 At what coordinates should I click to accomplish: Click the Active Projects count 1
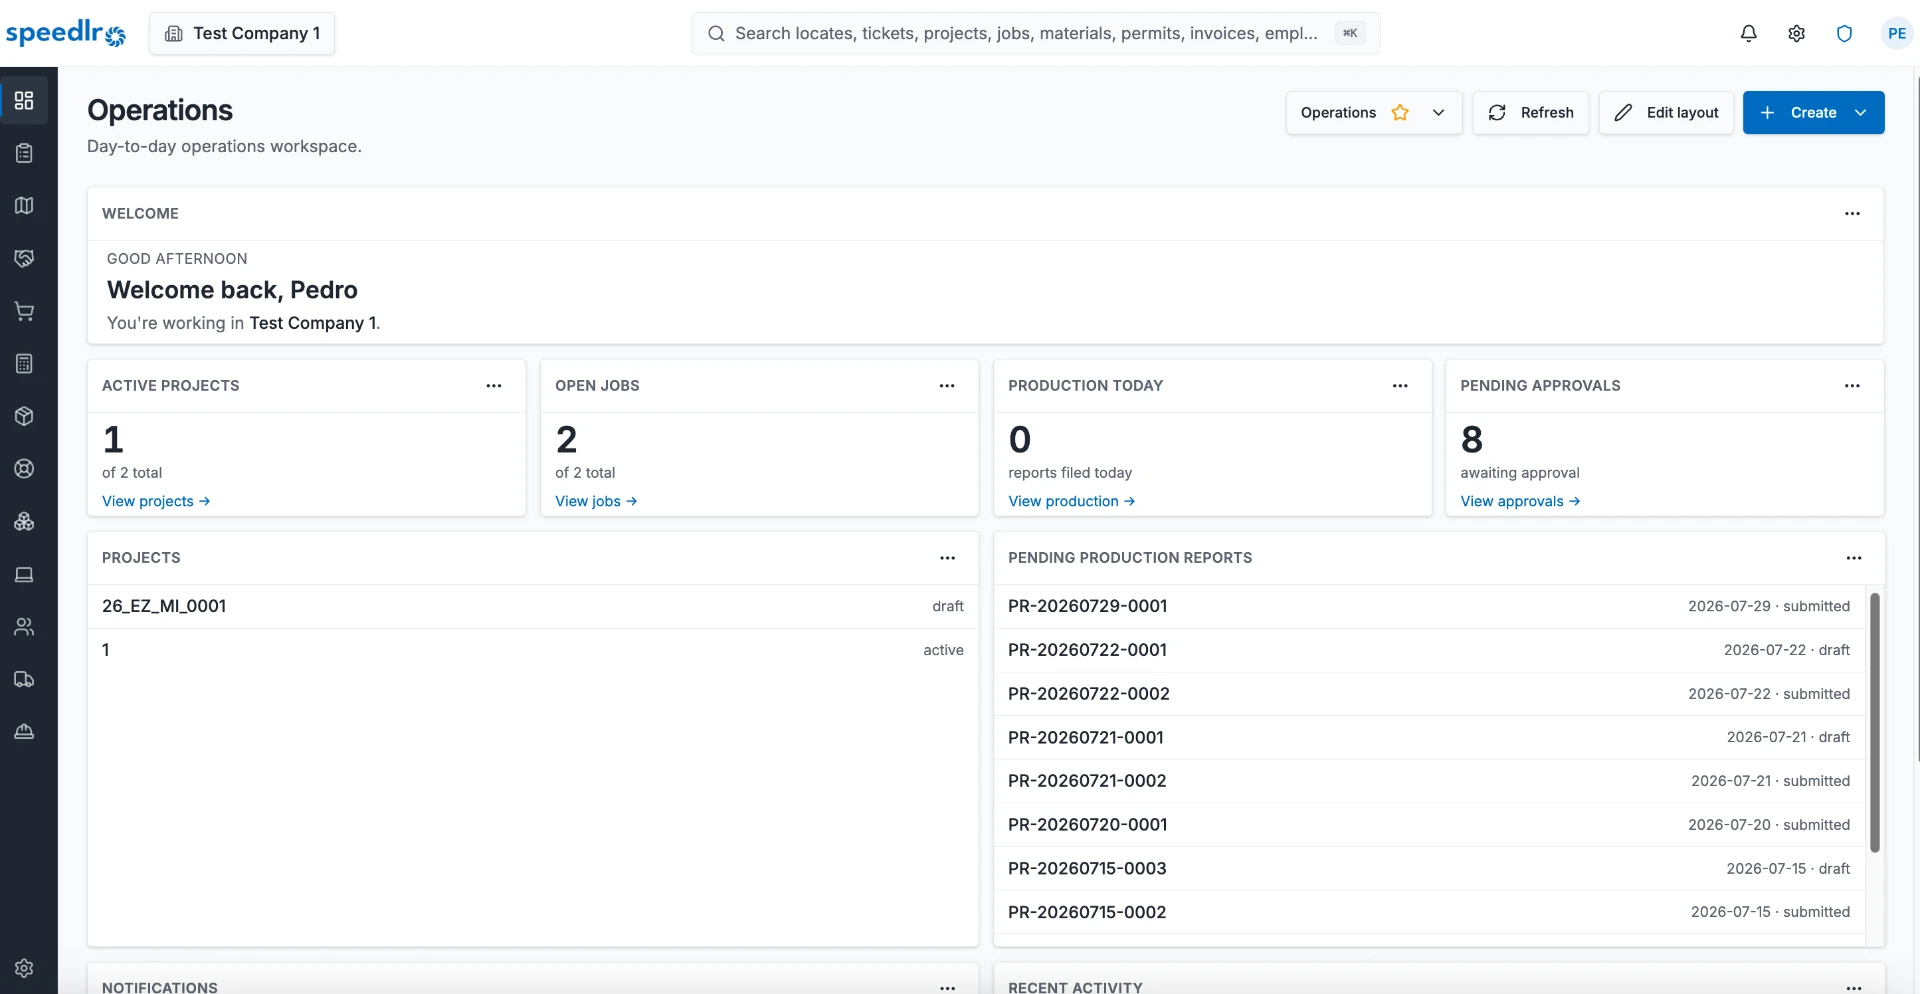(x=113, y=440)
